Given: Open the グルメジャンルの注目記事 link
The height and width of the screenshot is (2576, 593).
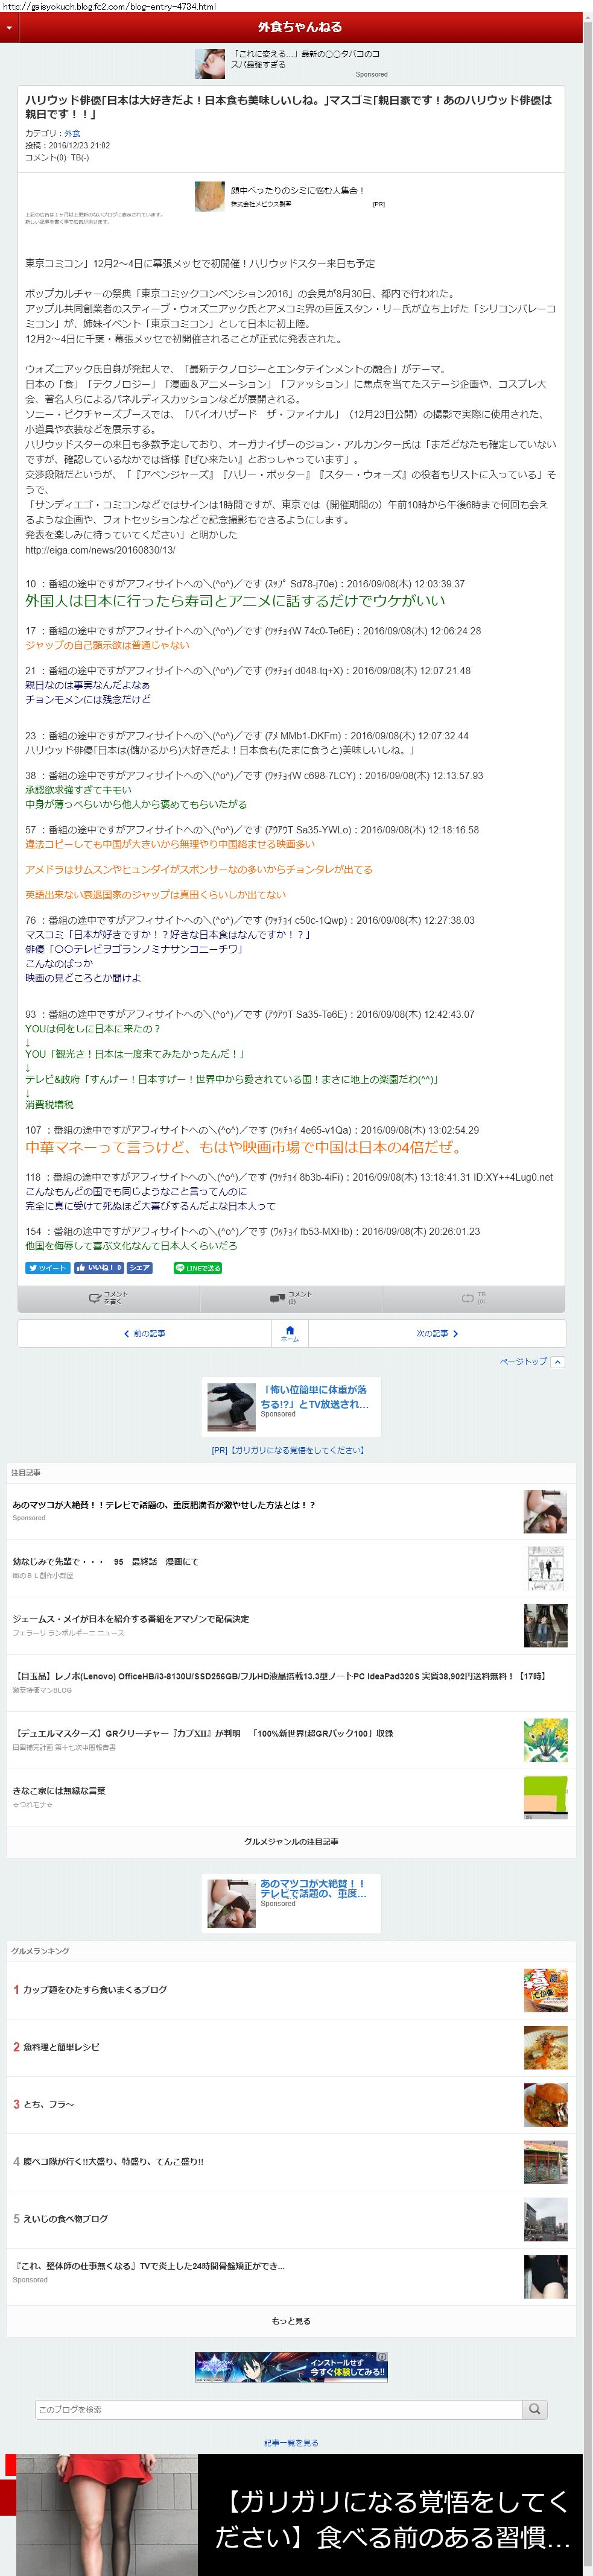Looking at the screenshot, I should coord(291,1841).
